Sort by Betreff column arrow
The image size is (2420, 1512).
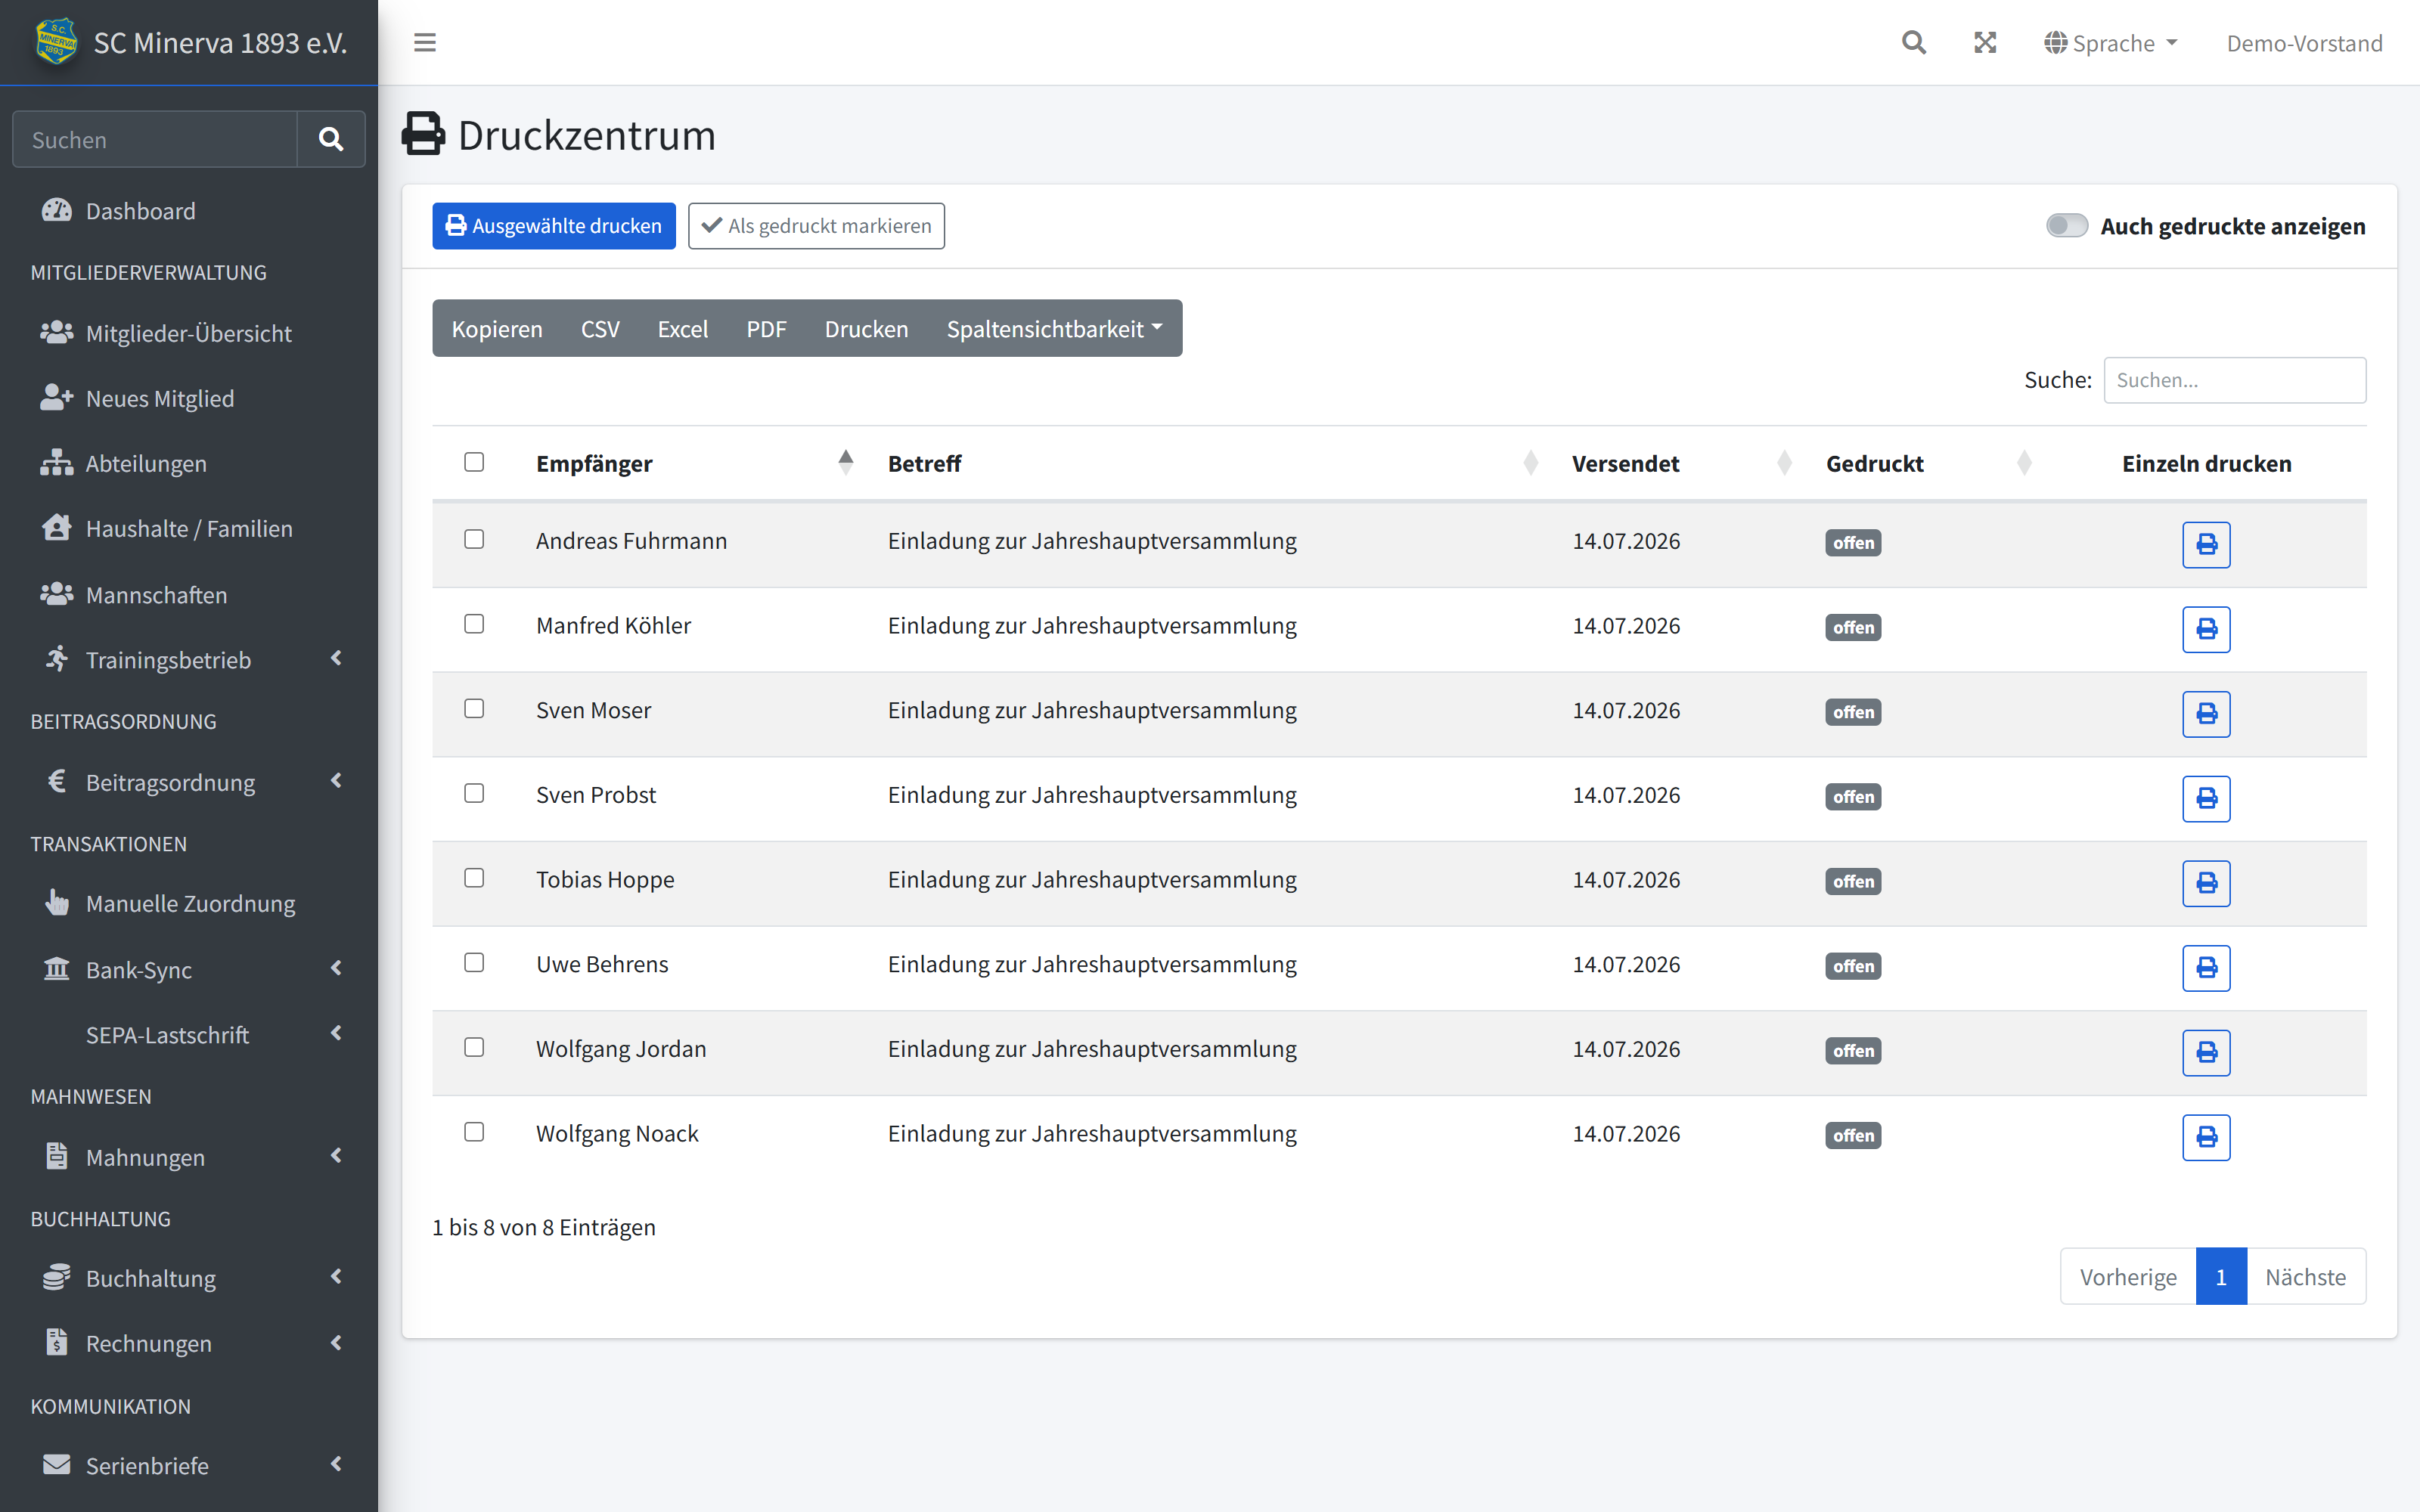click(1530, 462)
